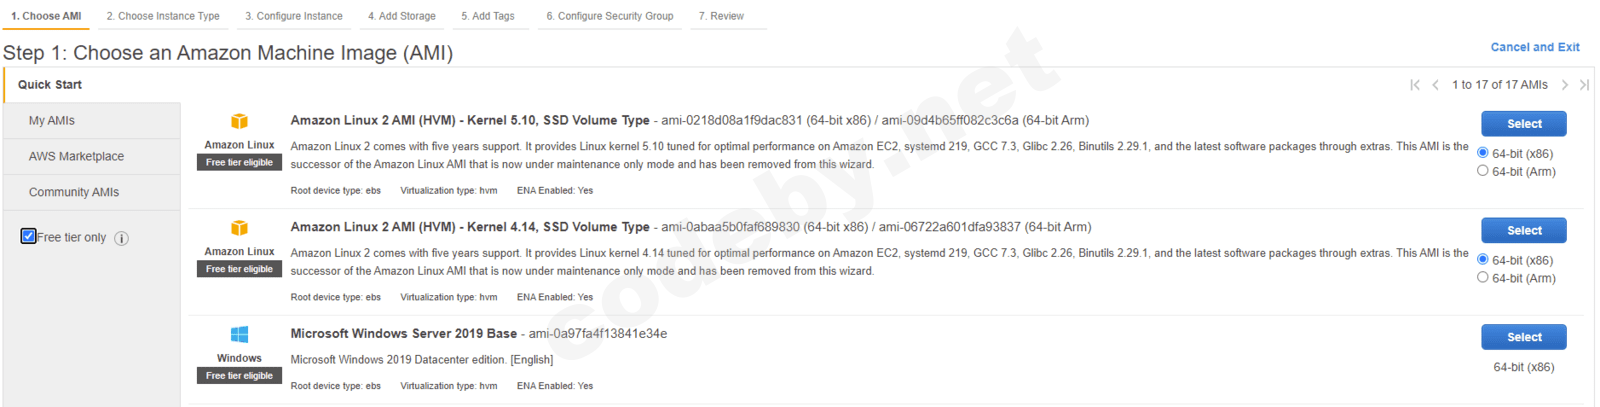Click the Microsoft Windows Server logo icon
The width and height of the screenshot is (1600, 407).
tap(239, 334)
